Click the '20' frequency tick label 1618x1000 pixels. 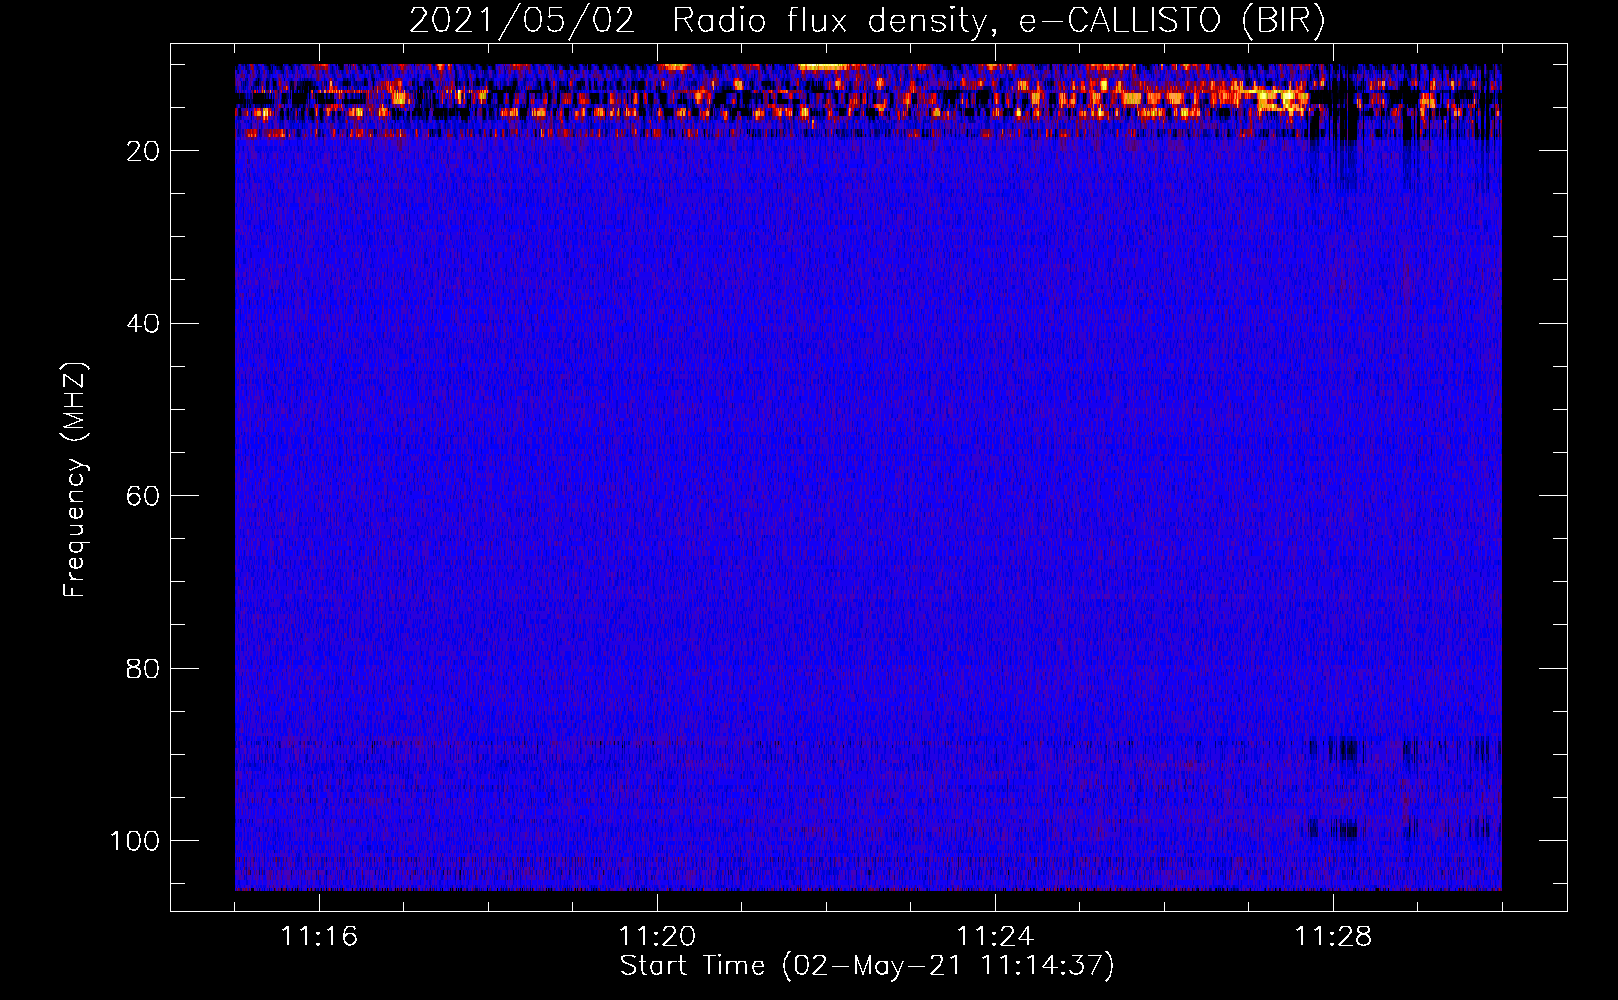tap(143, 151)
